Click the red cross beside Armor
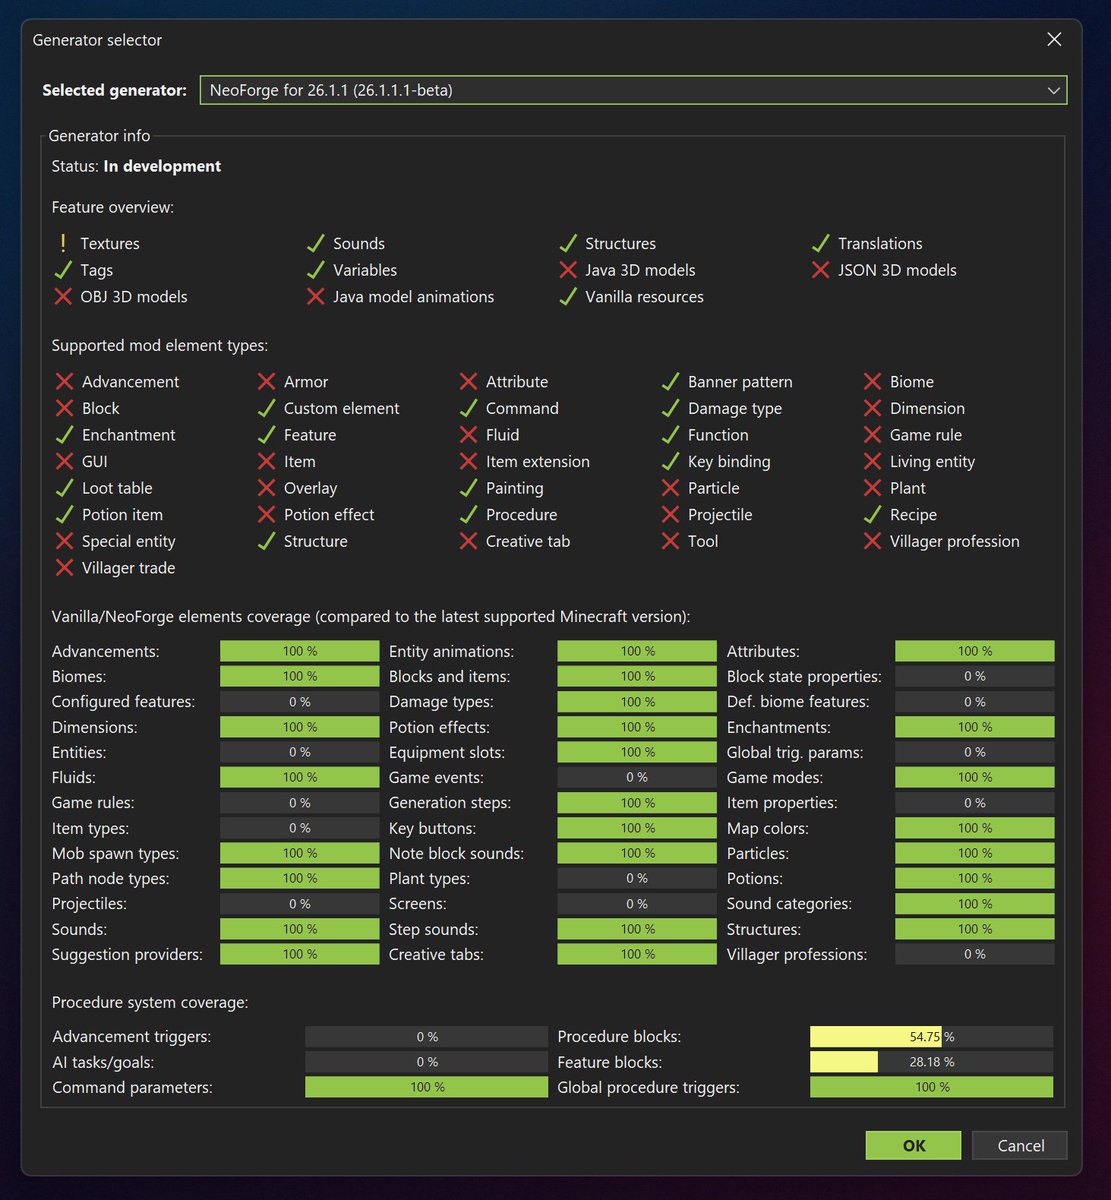 (266, 382)
